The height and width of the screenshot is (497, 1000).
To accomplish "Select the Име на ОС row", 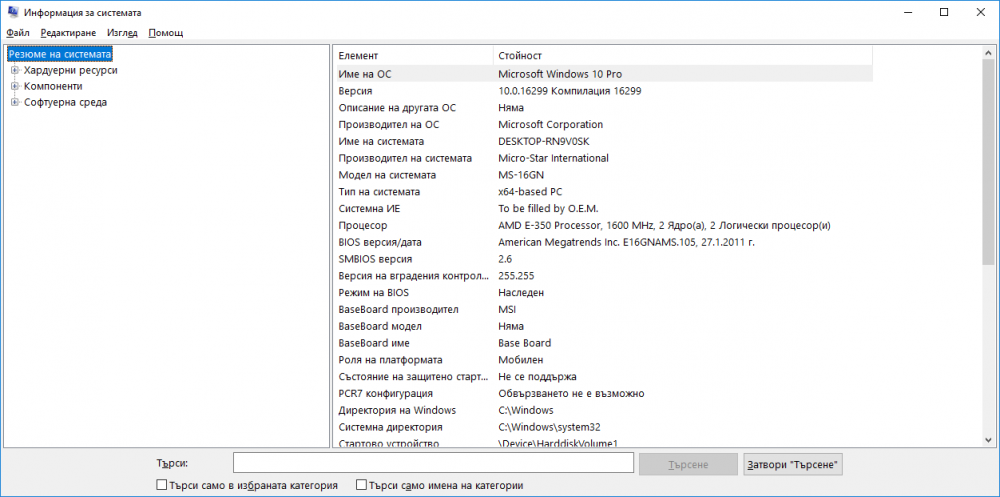I will [603, 74].
